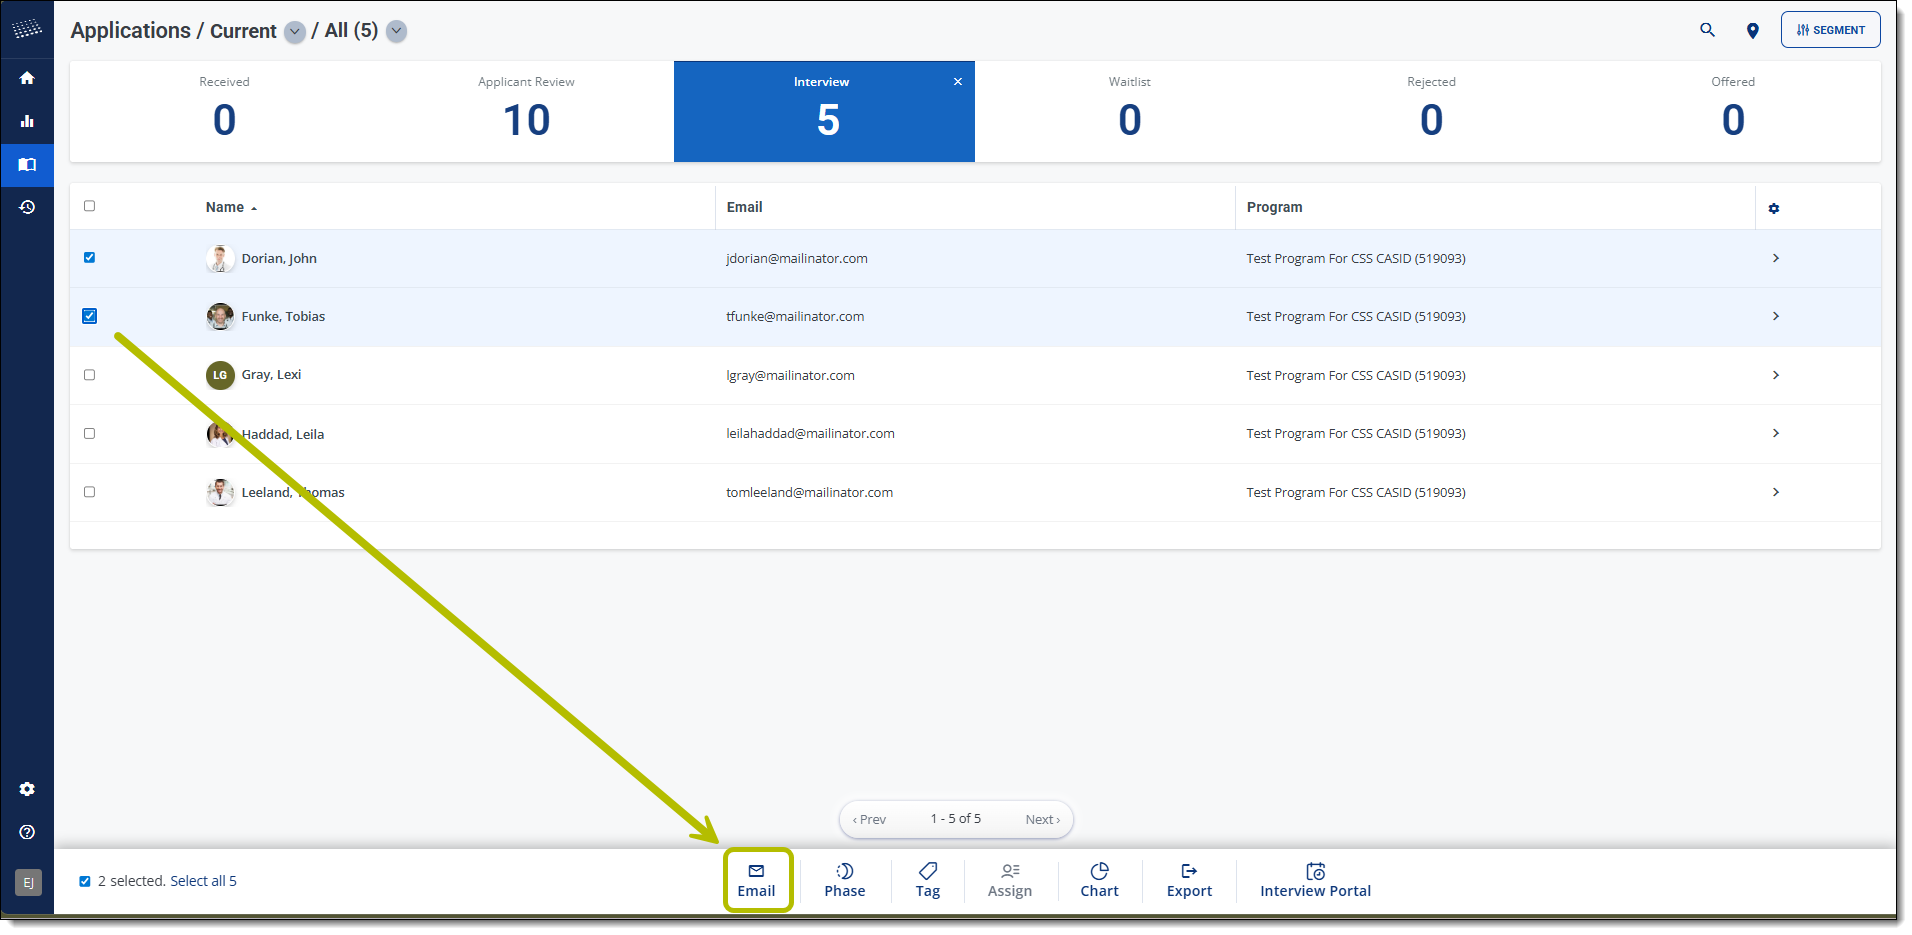Open the Interview Portal
The width and height of the screenshot is (1912, 935).
coord(1314,880)
